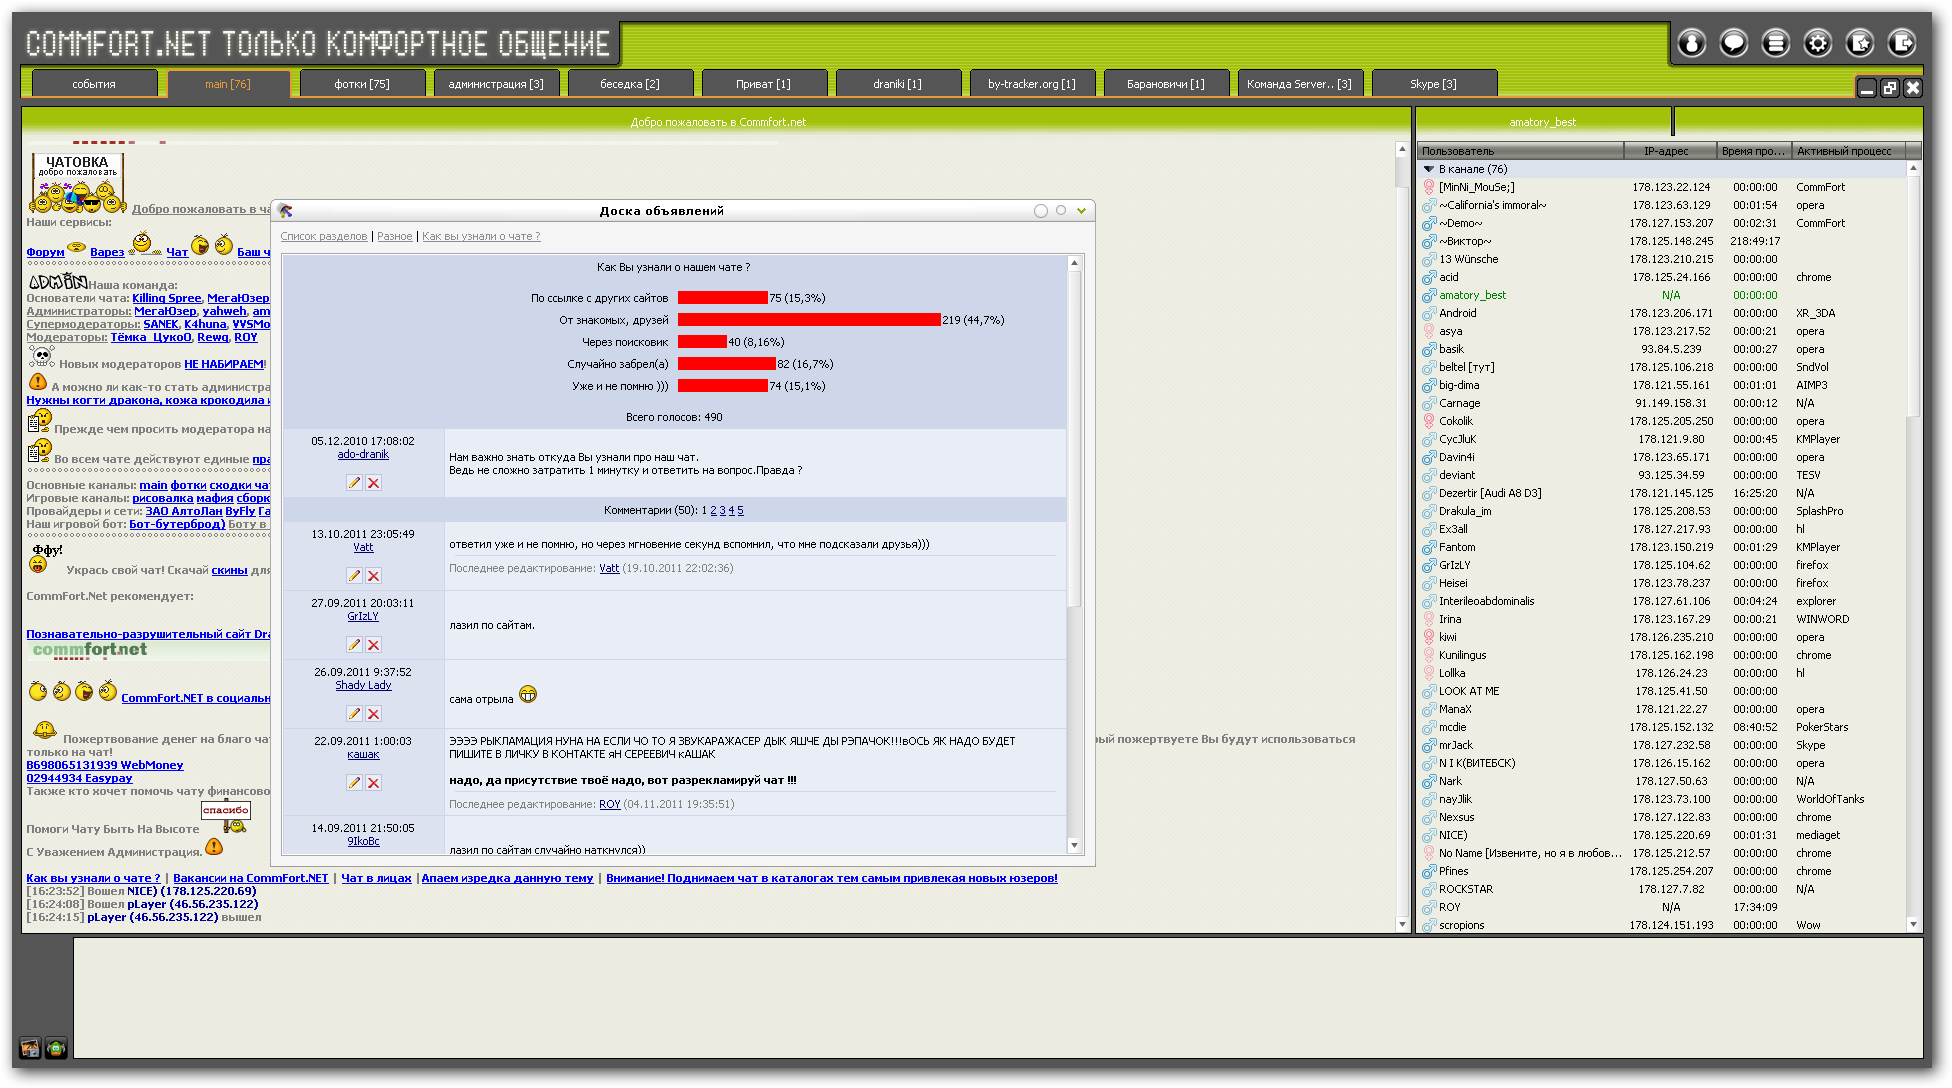The height and width of the screenshot is (1088, 1952).
Task: Delete Shady Lady's comment with red X
Action: 373,714
